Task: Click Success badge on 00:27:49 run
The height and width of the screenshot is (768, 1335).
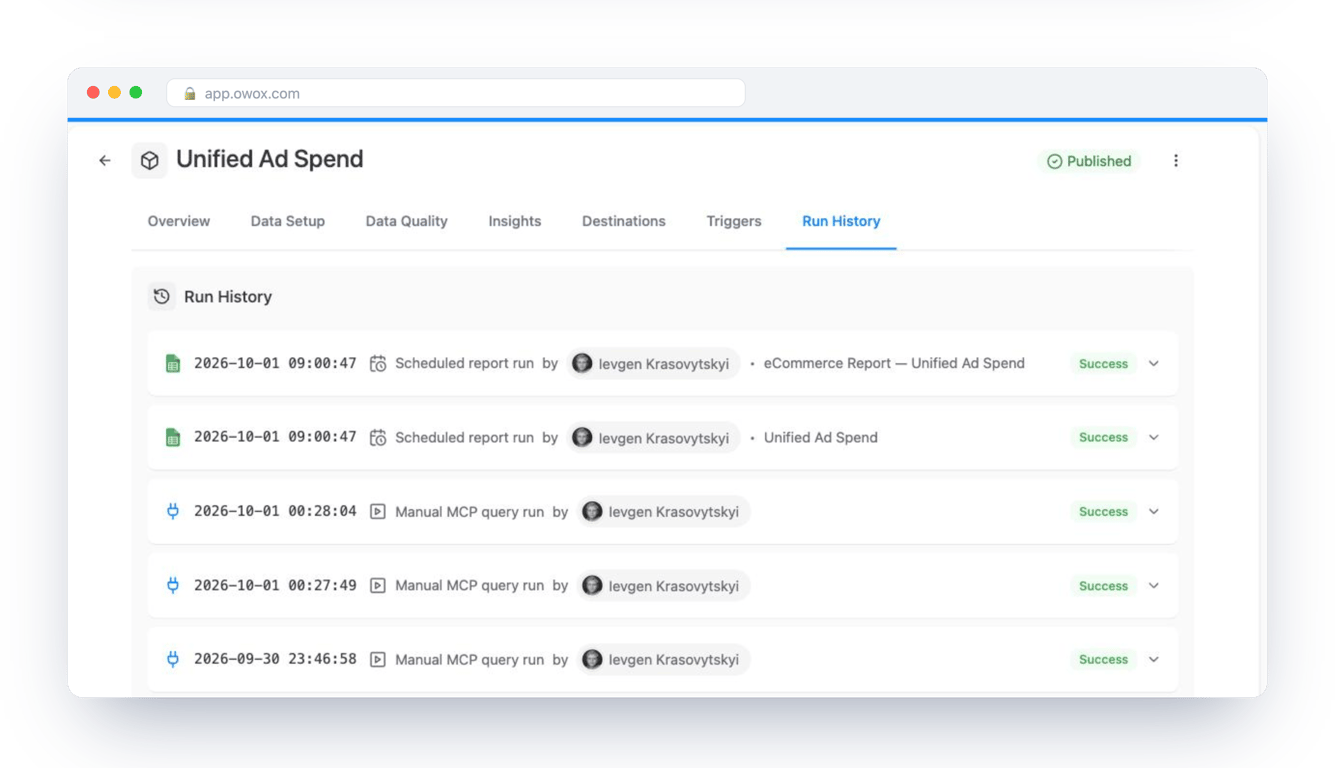Action: (x=1103, y=586)
